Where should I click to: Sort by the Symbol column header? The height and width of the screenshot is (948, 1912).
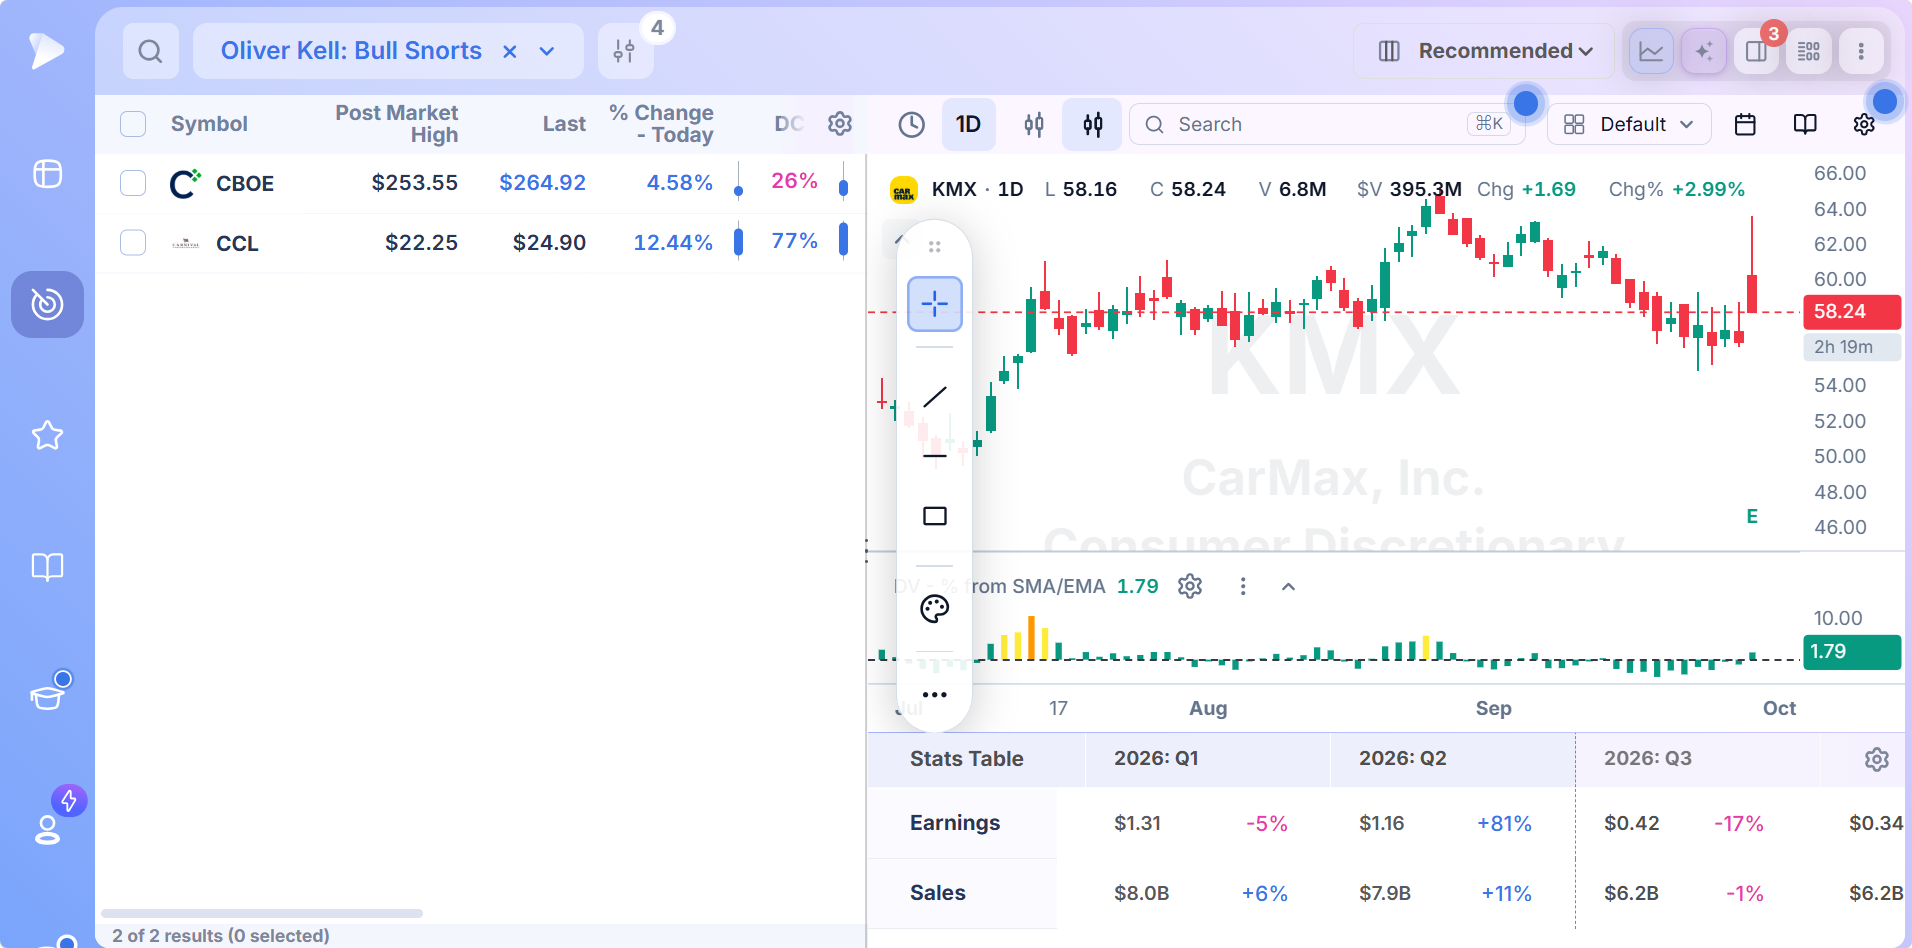[209, 124]
